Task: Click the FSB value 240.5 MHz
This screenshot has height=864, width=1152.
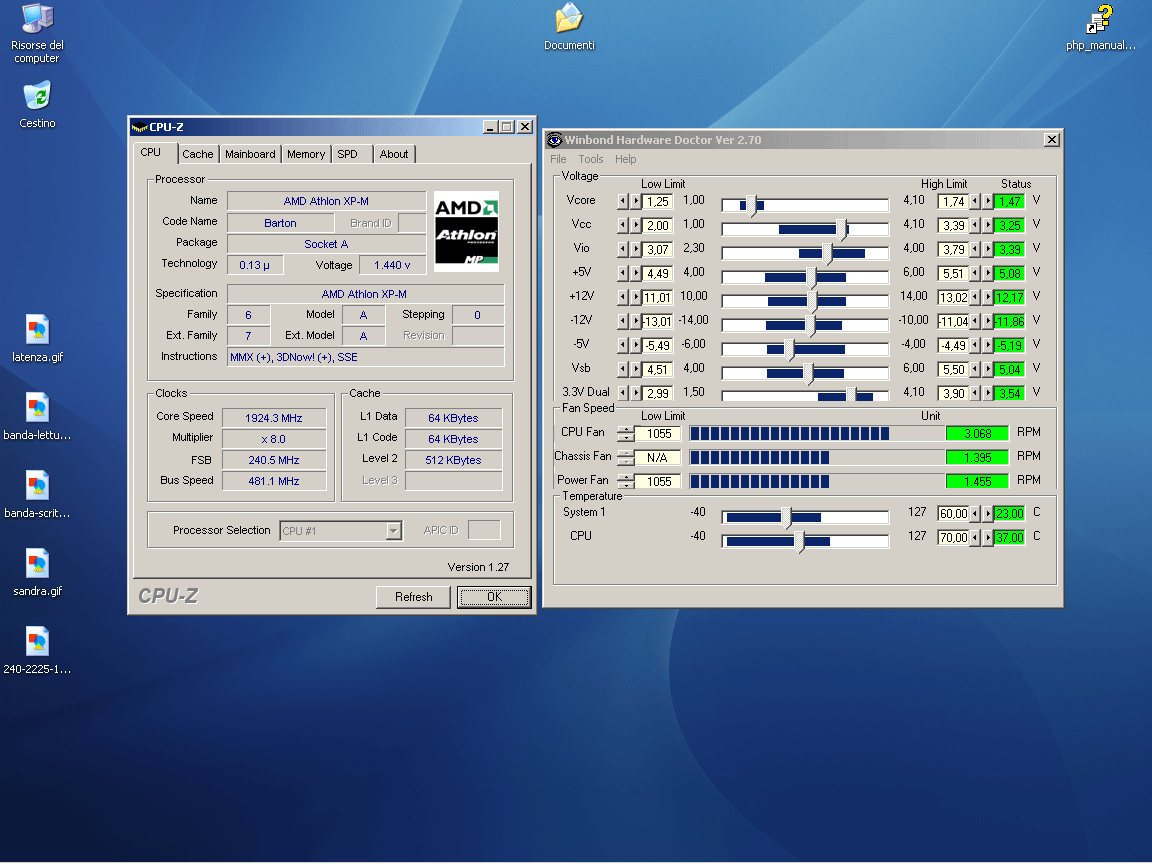Action: tap(274, 460)
